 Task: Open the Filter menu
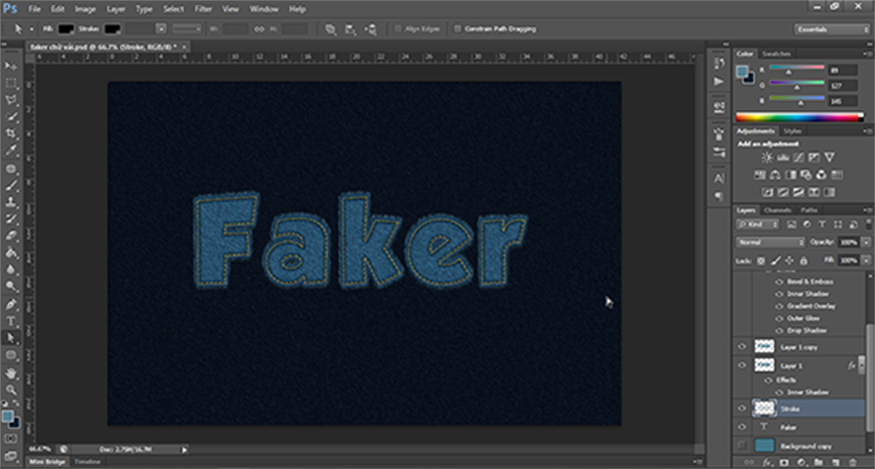click(x=202, y=9)
